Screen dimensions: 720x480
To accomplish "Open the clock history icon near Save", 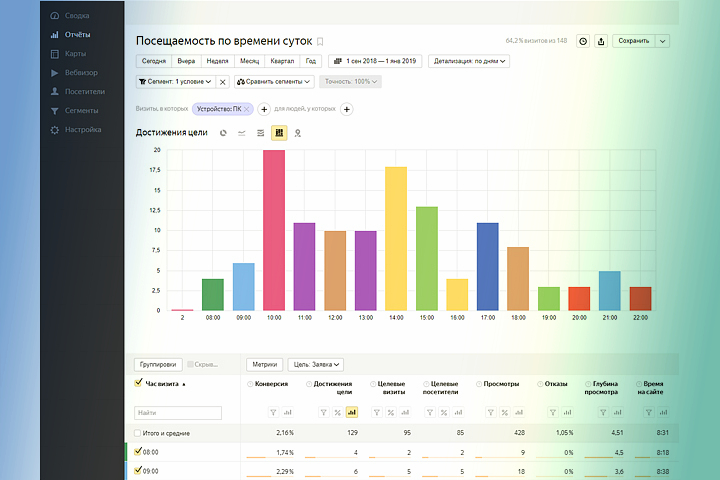I will click(583, 41).
